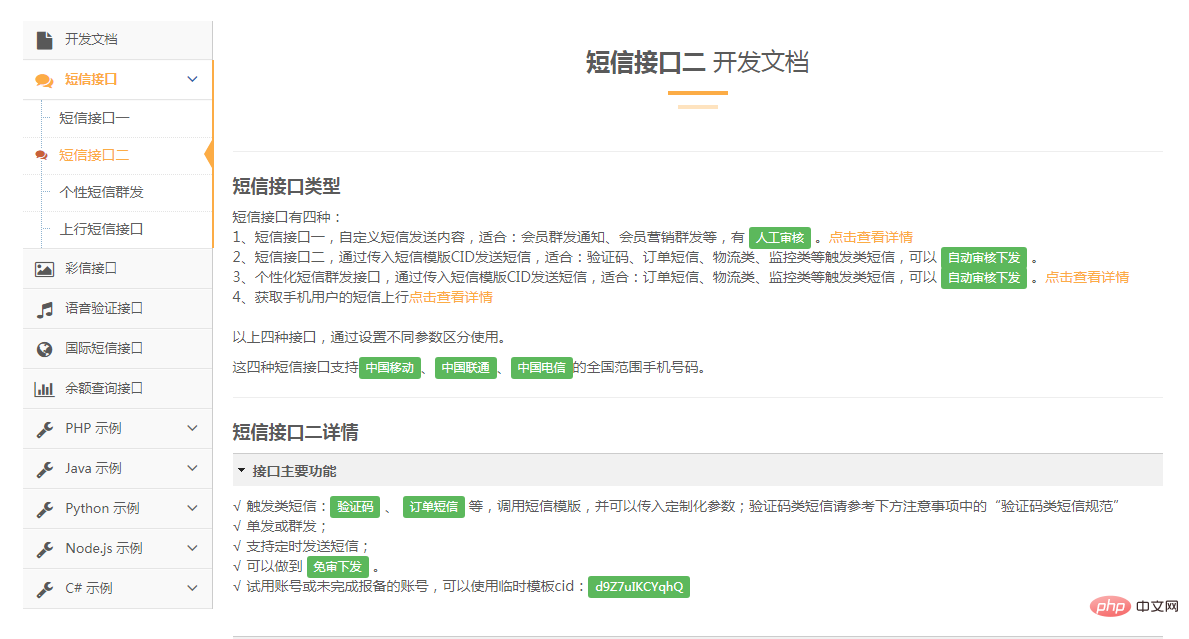Click the 验证码 green badge

(355, 506)
